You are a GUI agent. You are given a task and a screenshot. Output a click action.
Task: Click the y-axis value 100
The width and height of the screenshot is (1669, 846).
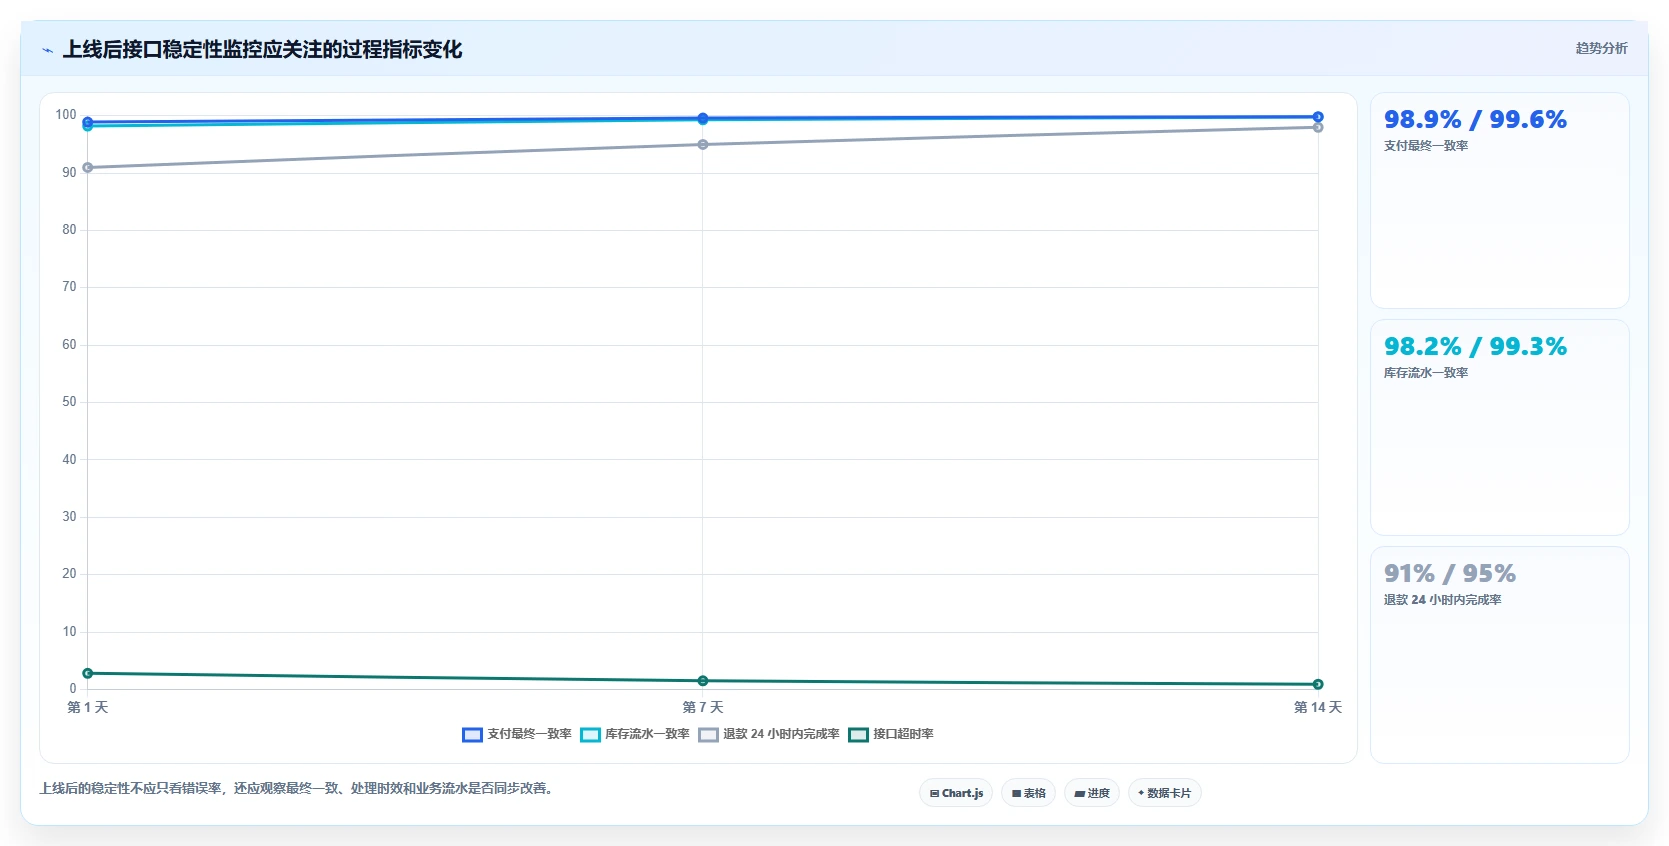tap(66, 115)
